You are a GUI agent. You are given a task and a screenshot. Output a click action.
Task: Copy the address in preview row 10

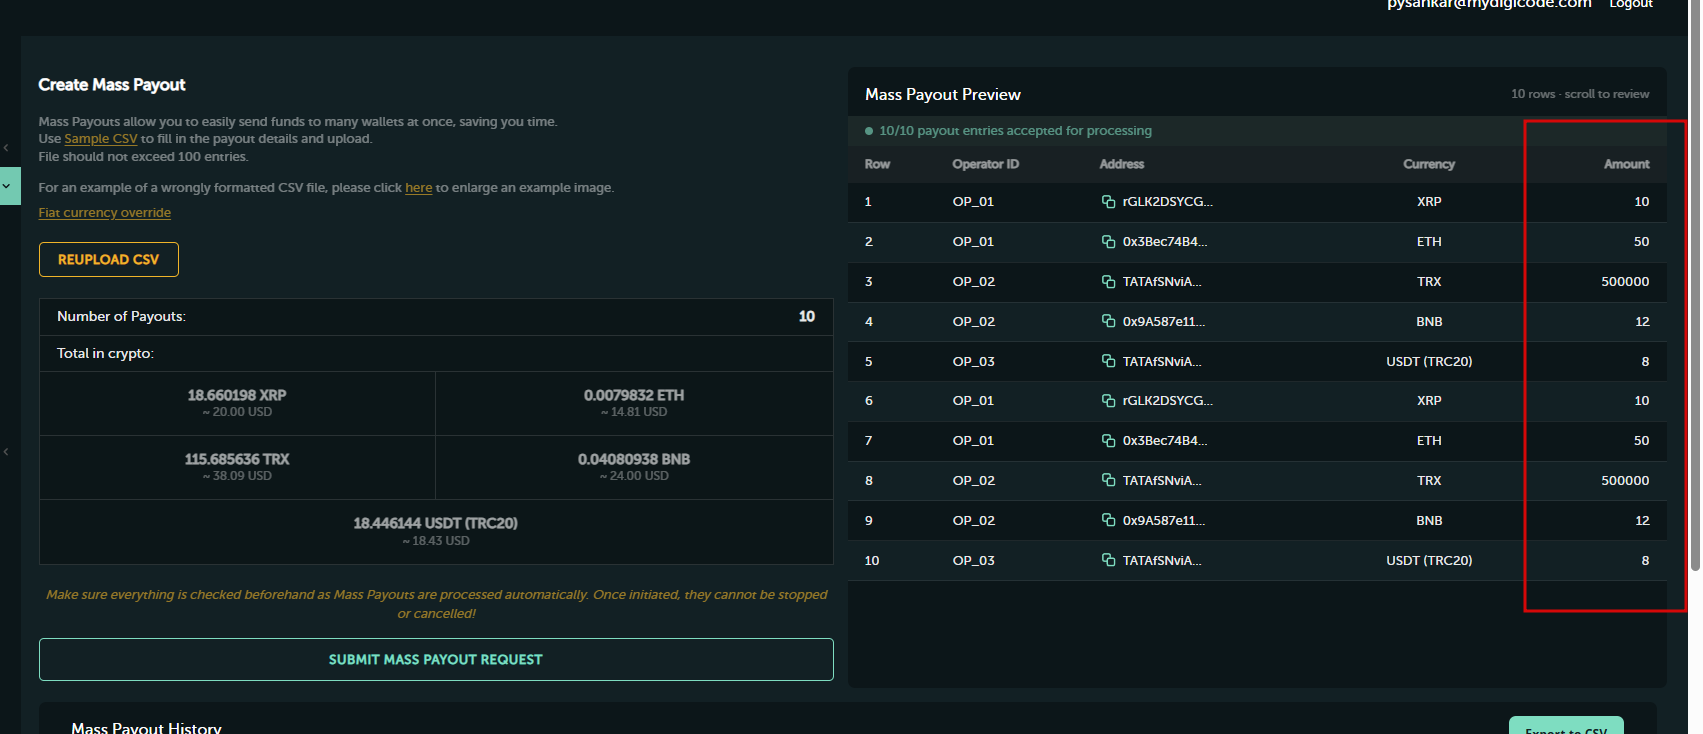pyautogui.click(x=1108, y=560)
